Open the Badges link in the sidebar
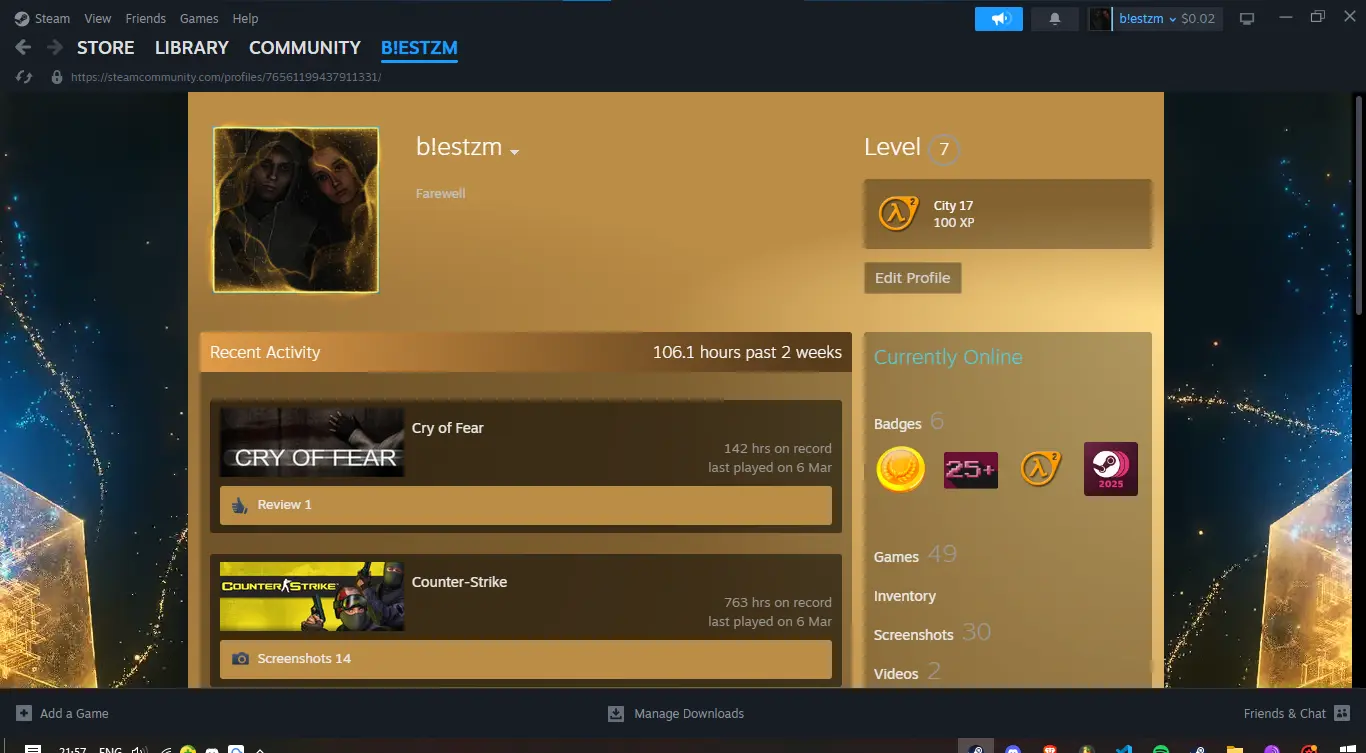1366x753 pixels. coord(898,424)
